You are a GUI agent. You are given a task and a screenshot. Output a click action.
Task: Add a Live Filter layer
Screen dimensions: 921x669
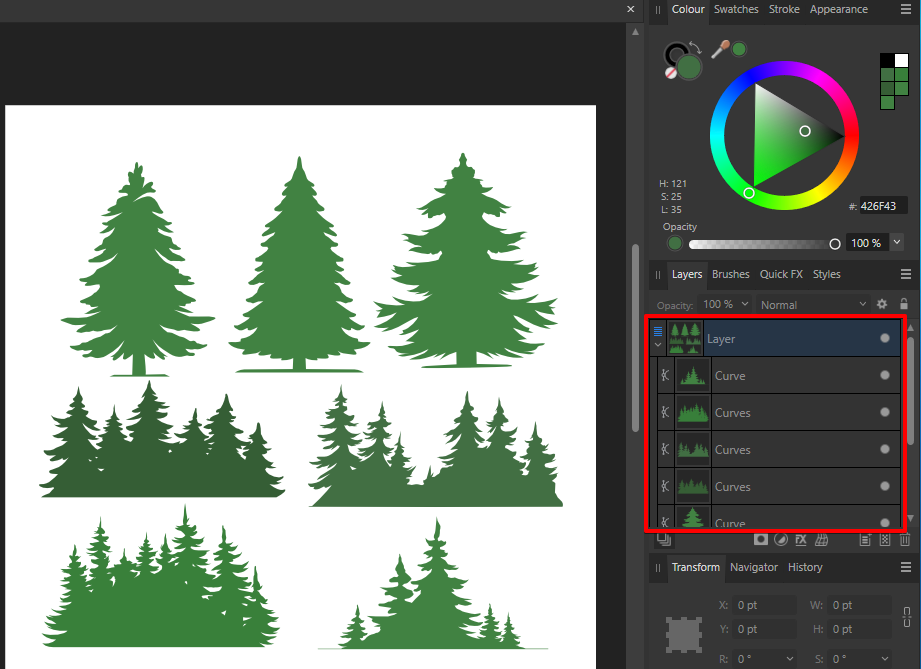point(820,540)
